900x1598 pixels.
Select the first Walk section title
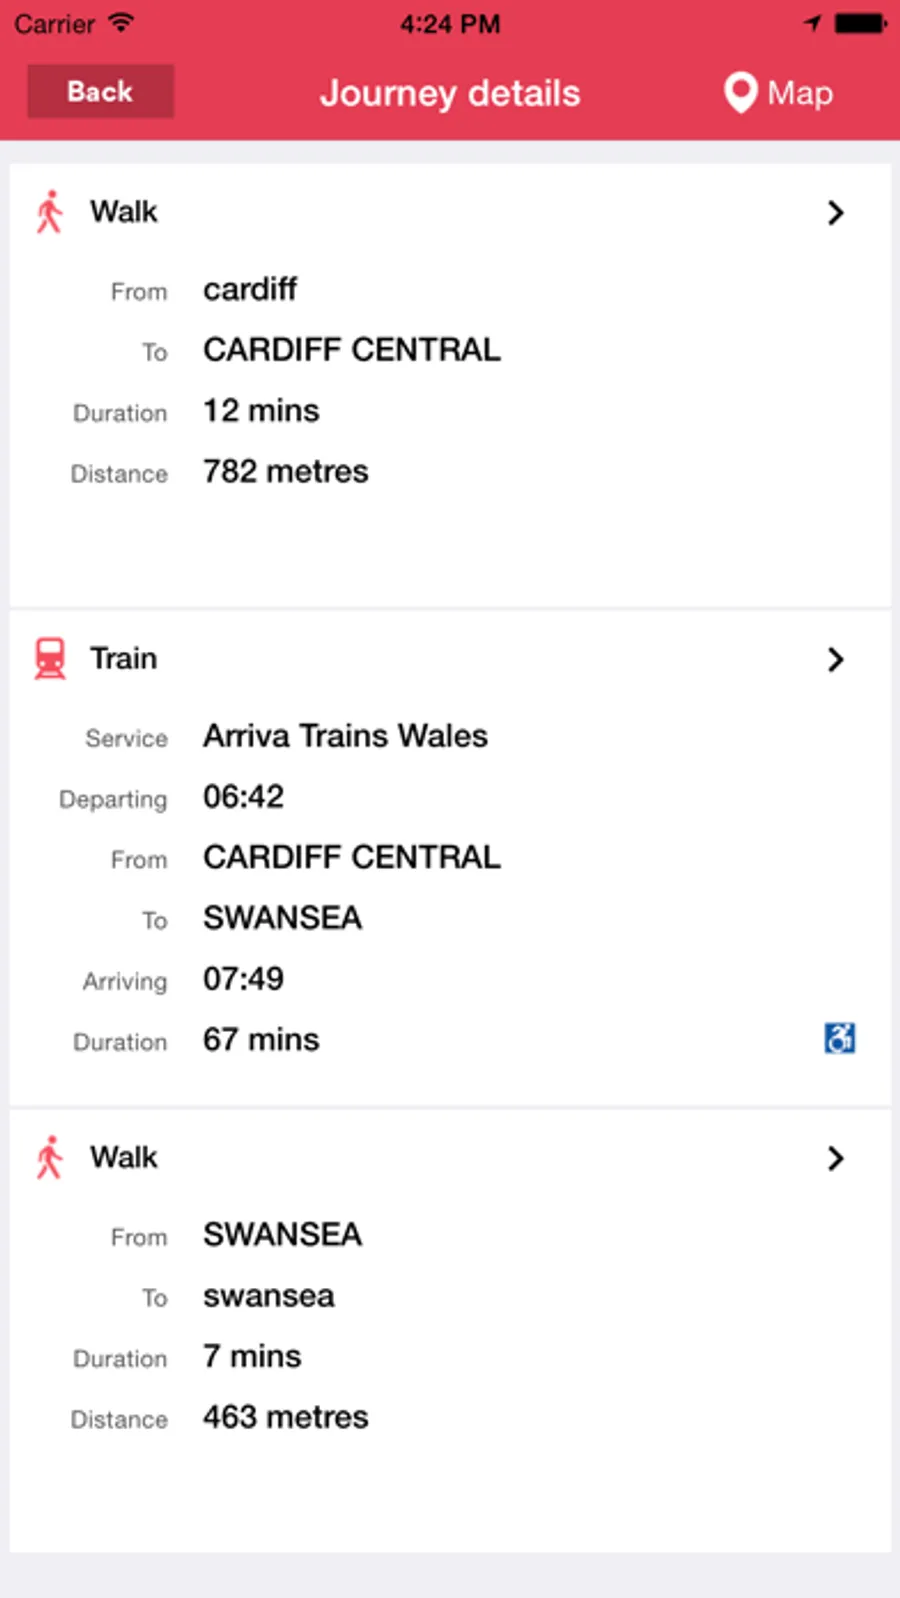point(124,212)
